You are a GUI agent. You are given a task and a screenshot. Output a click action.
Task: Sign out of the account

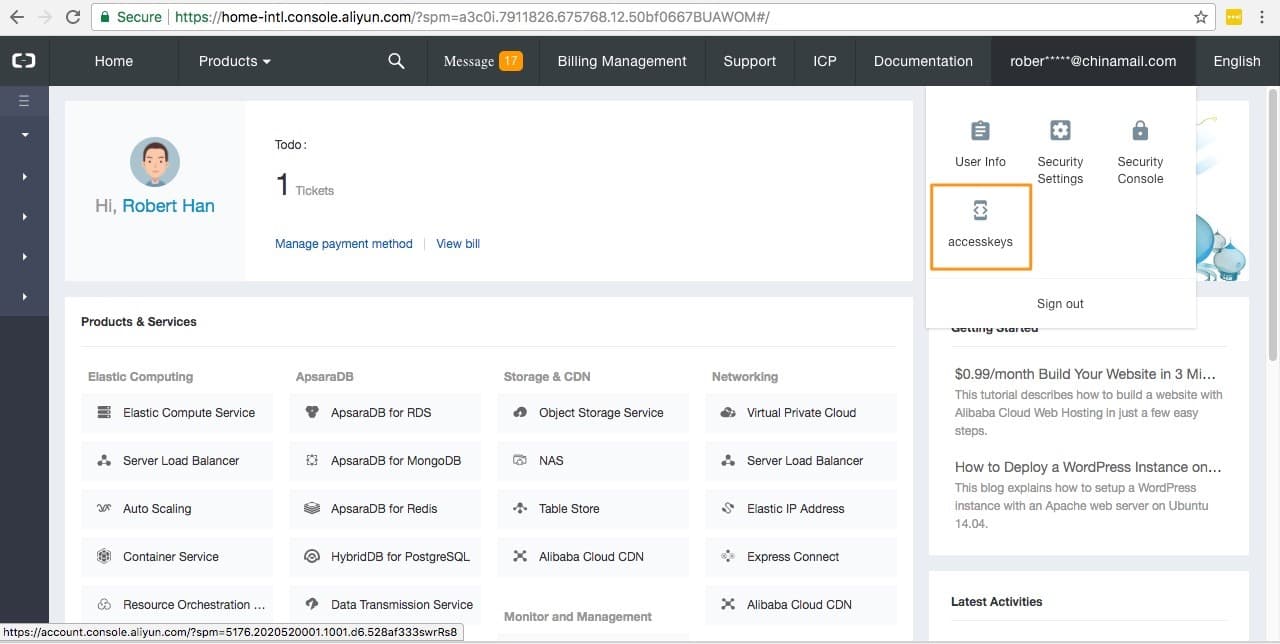click(x=1060, y=304)
